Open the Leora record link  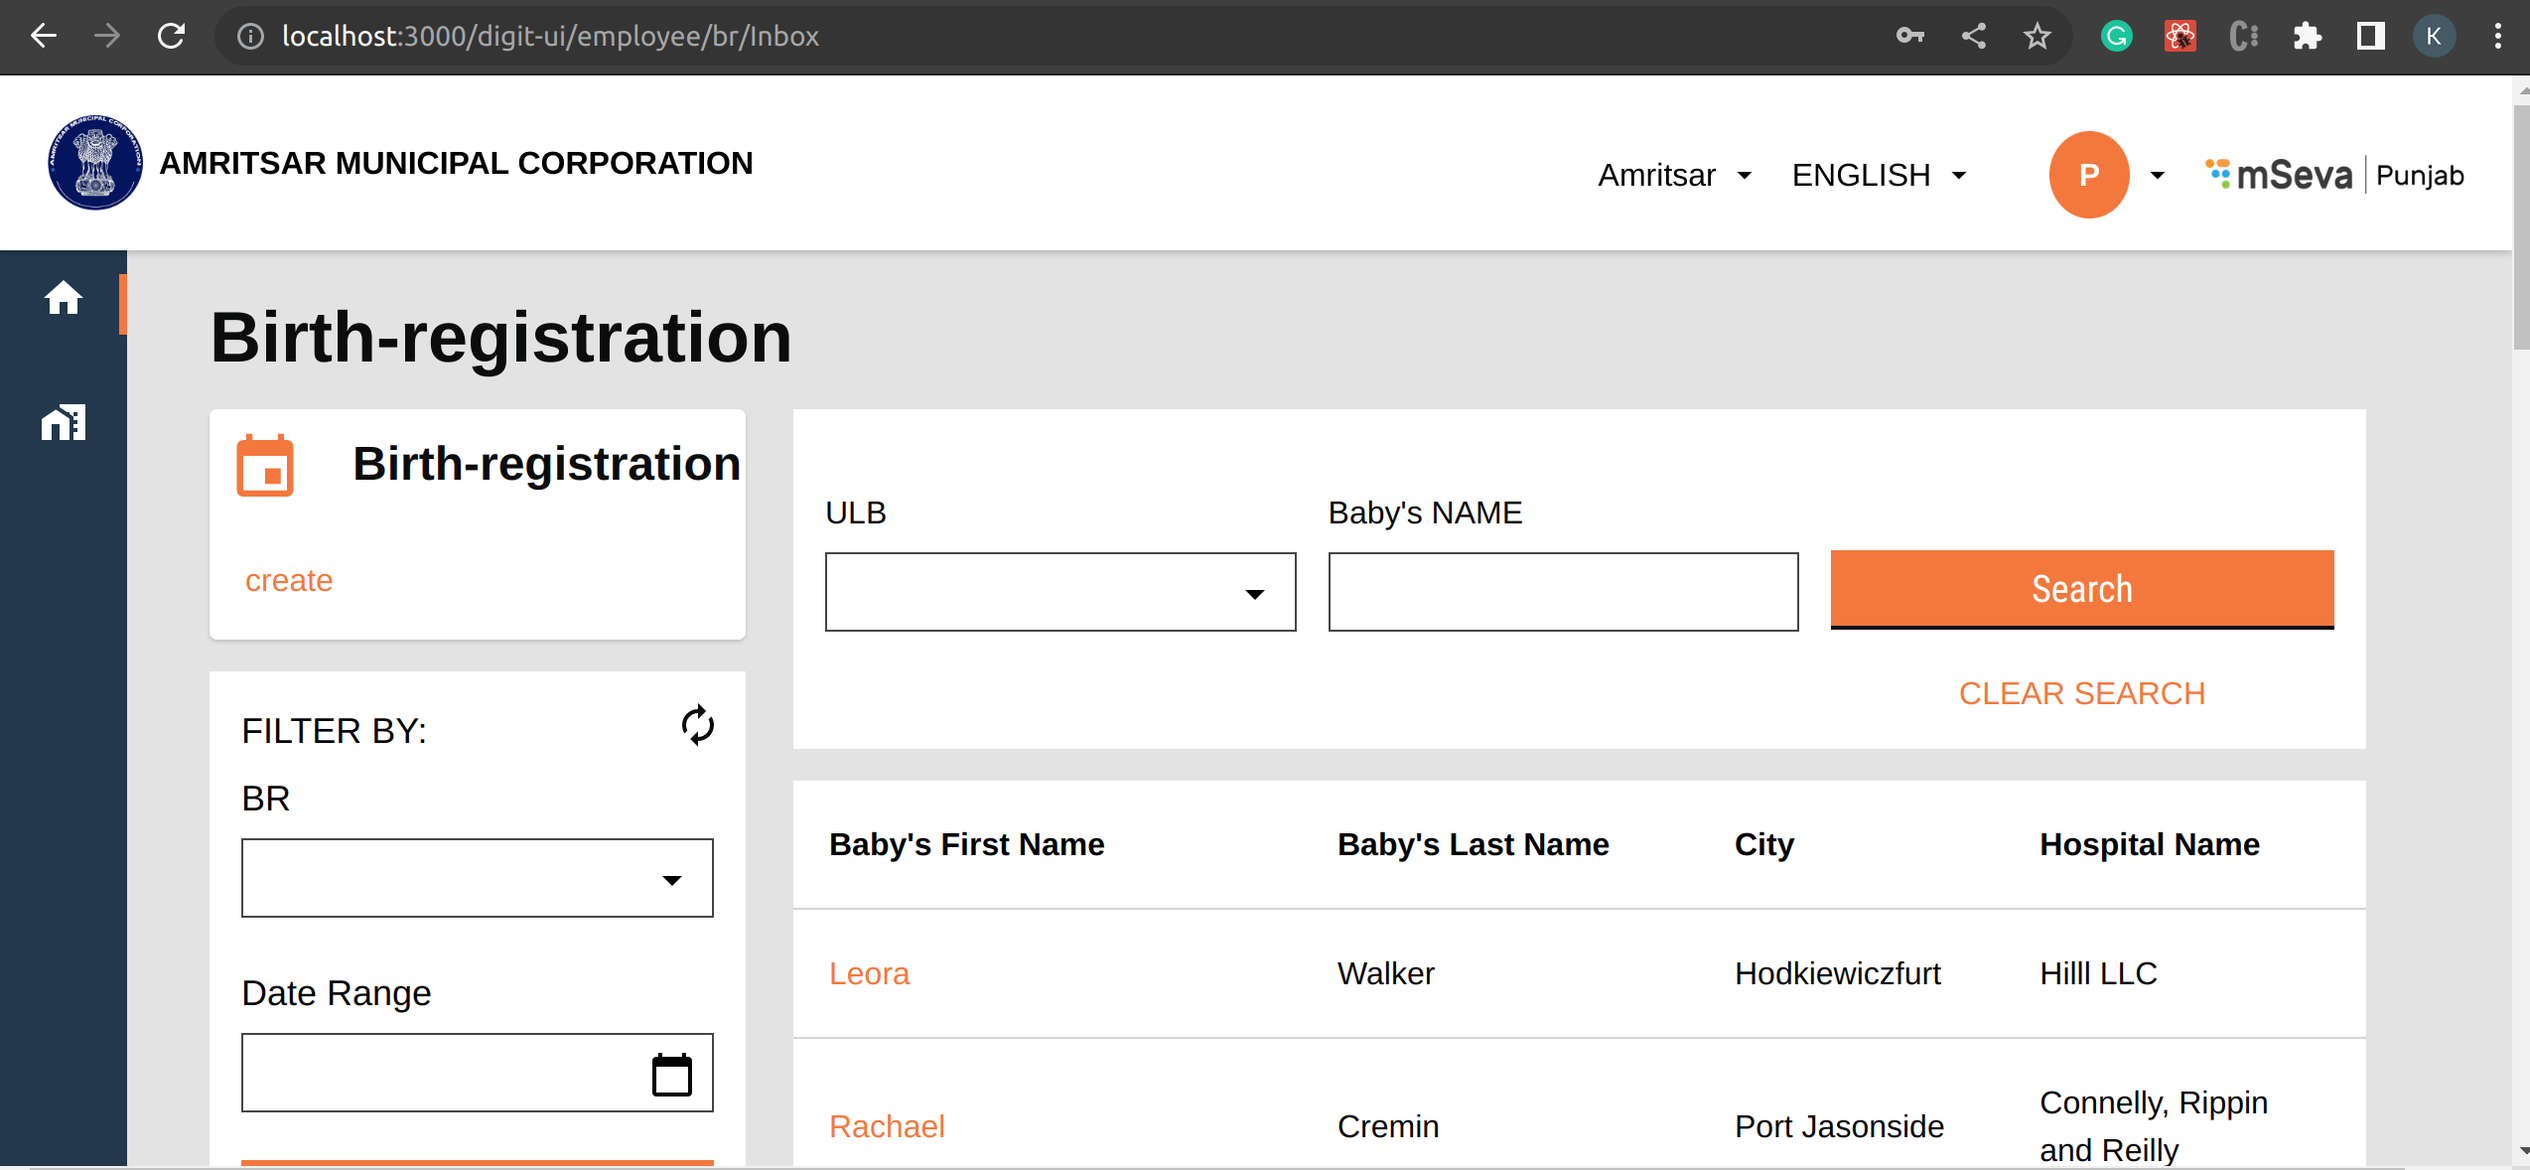869,973
